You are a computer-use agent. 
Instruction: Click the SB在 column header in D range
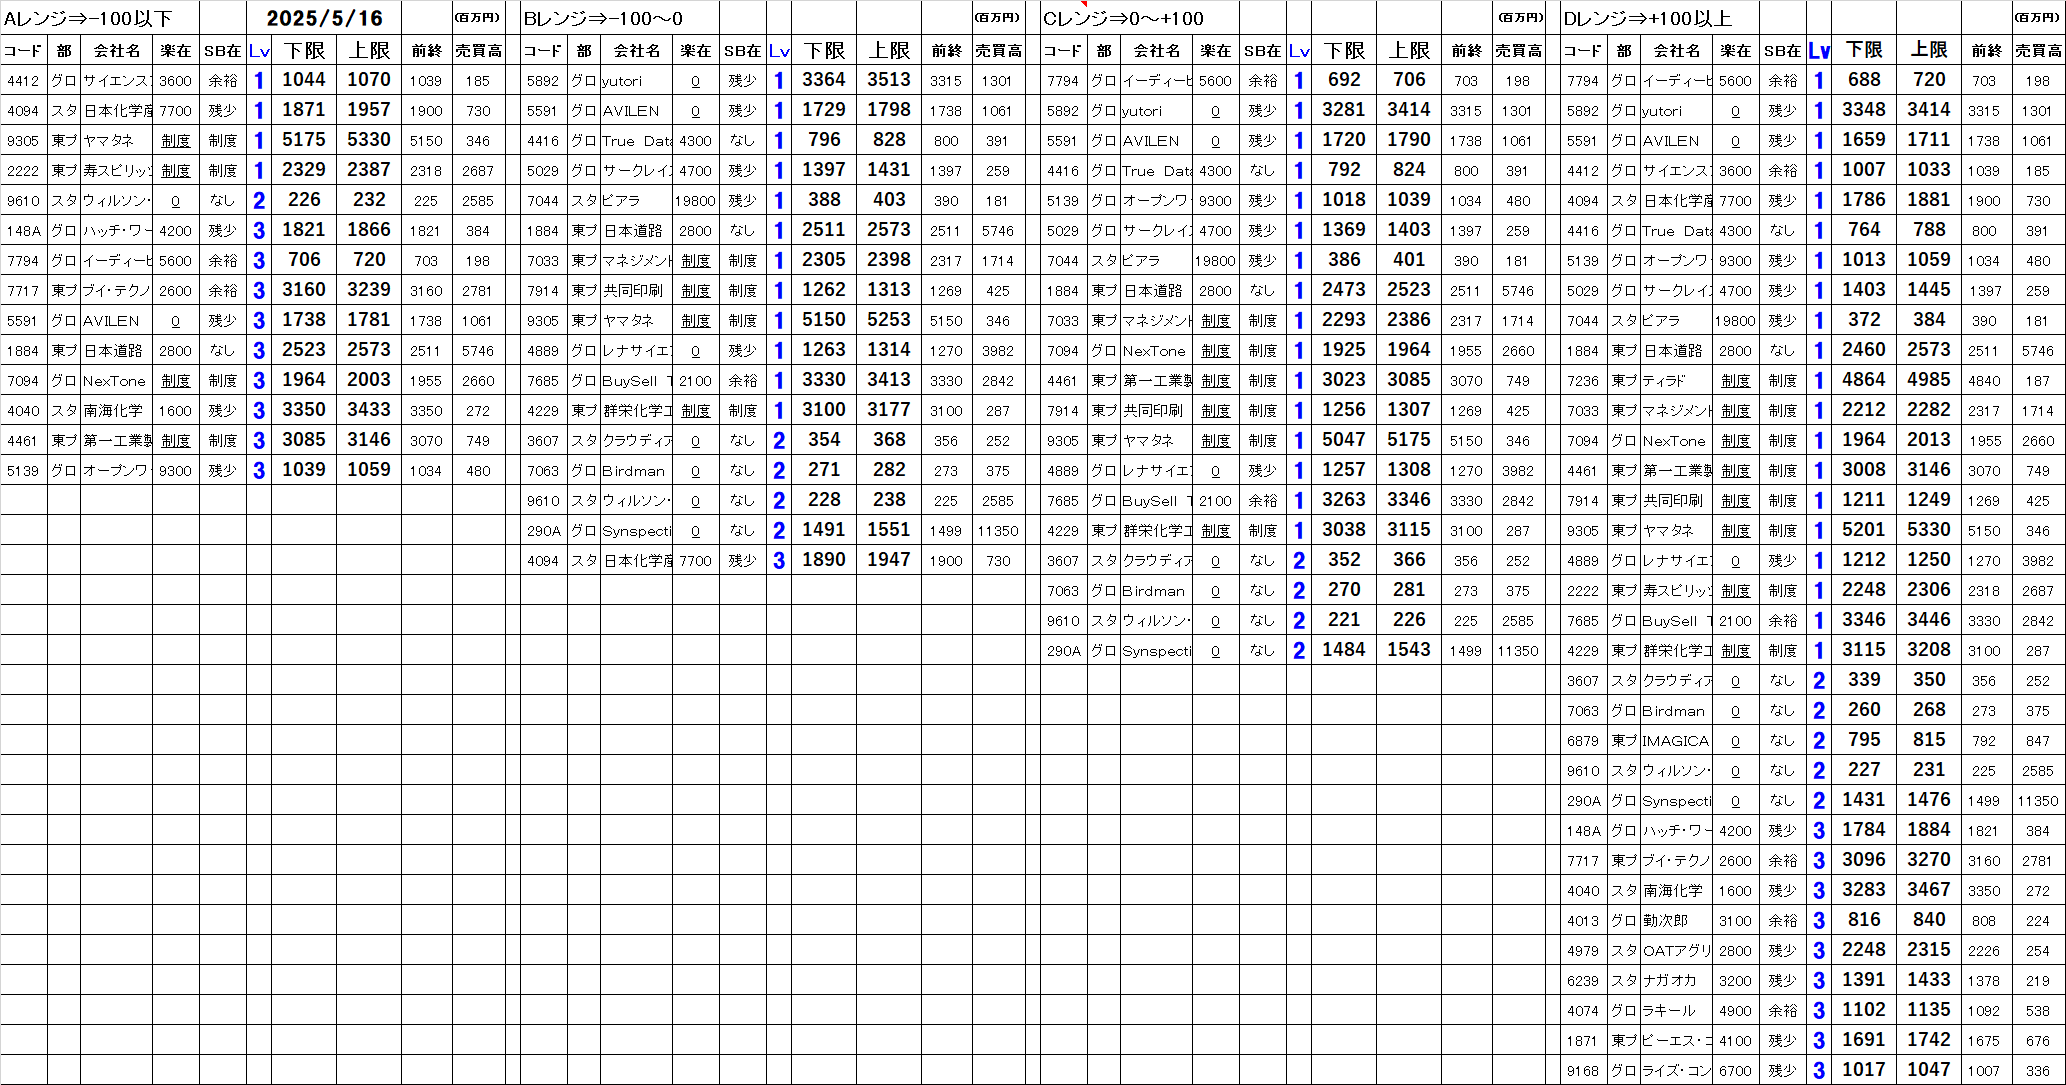pos(1782,51)
